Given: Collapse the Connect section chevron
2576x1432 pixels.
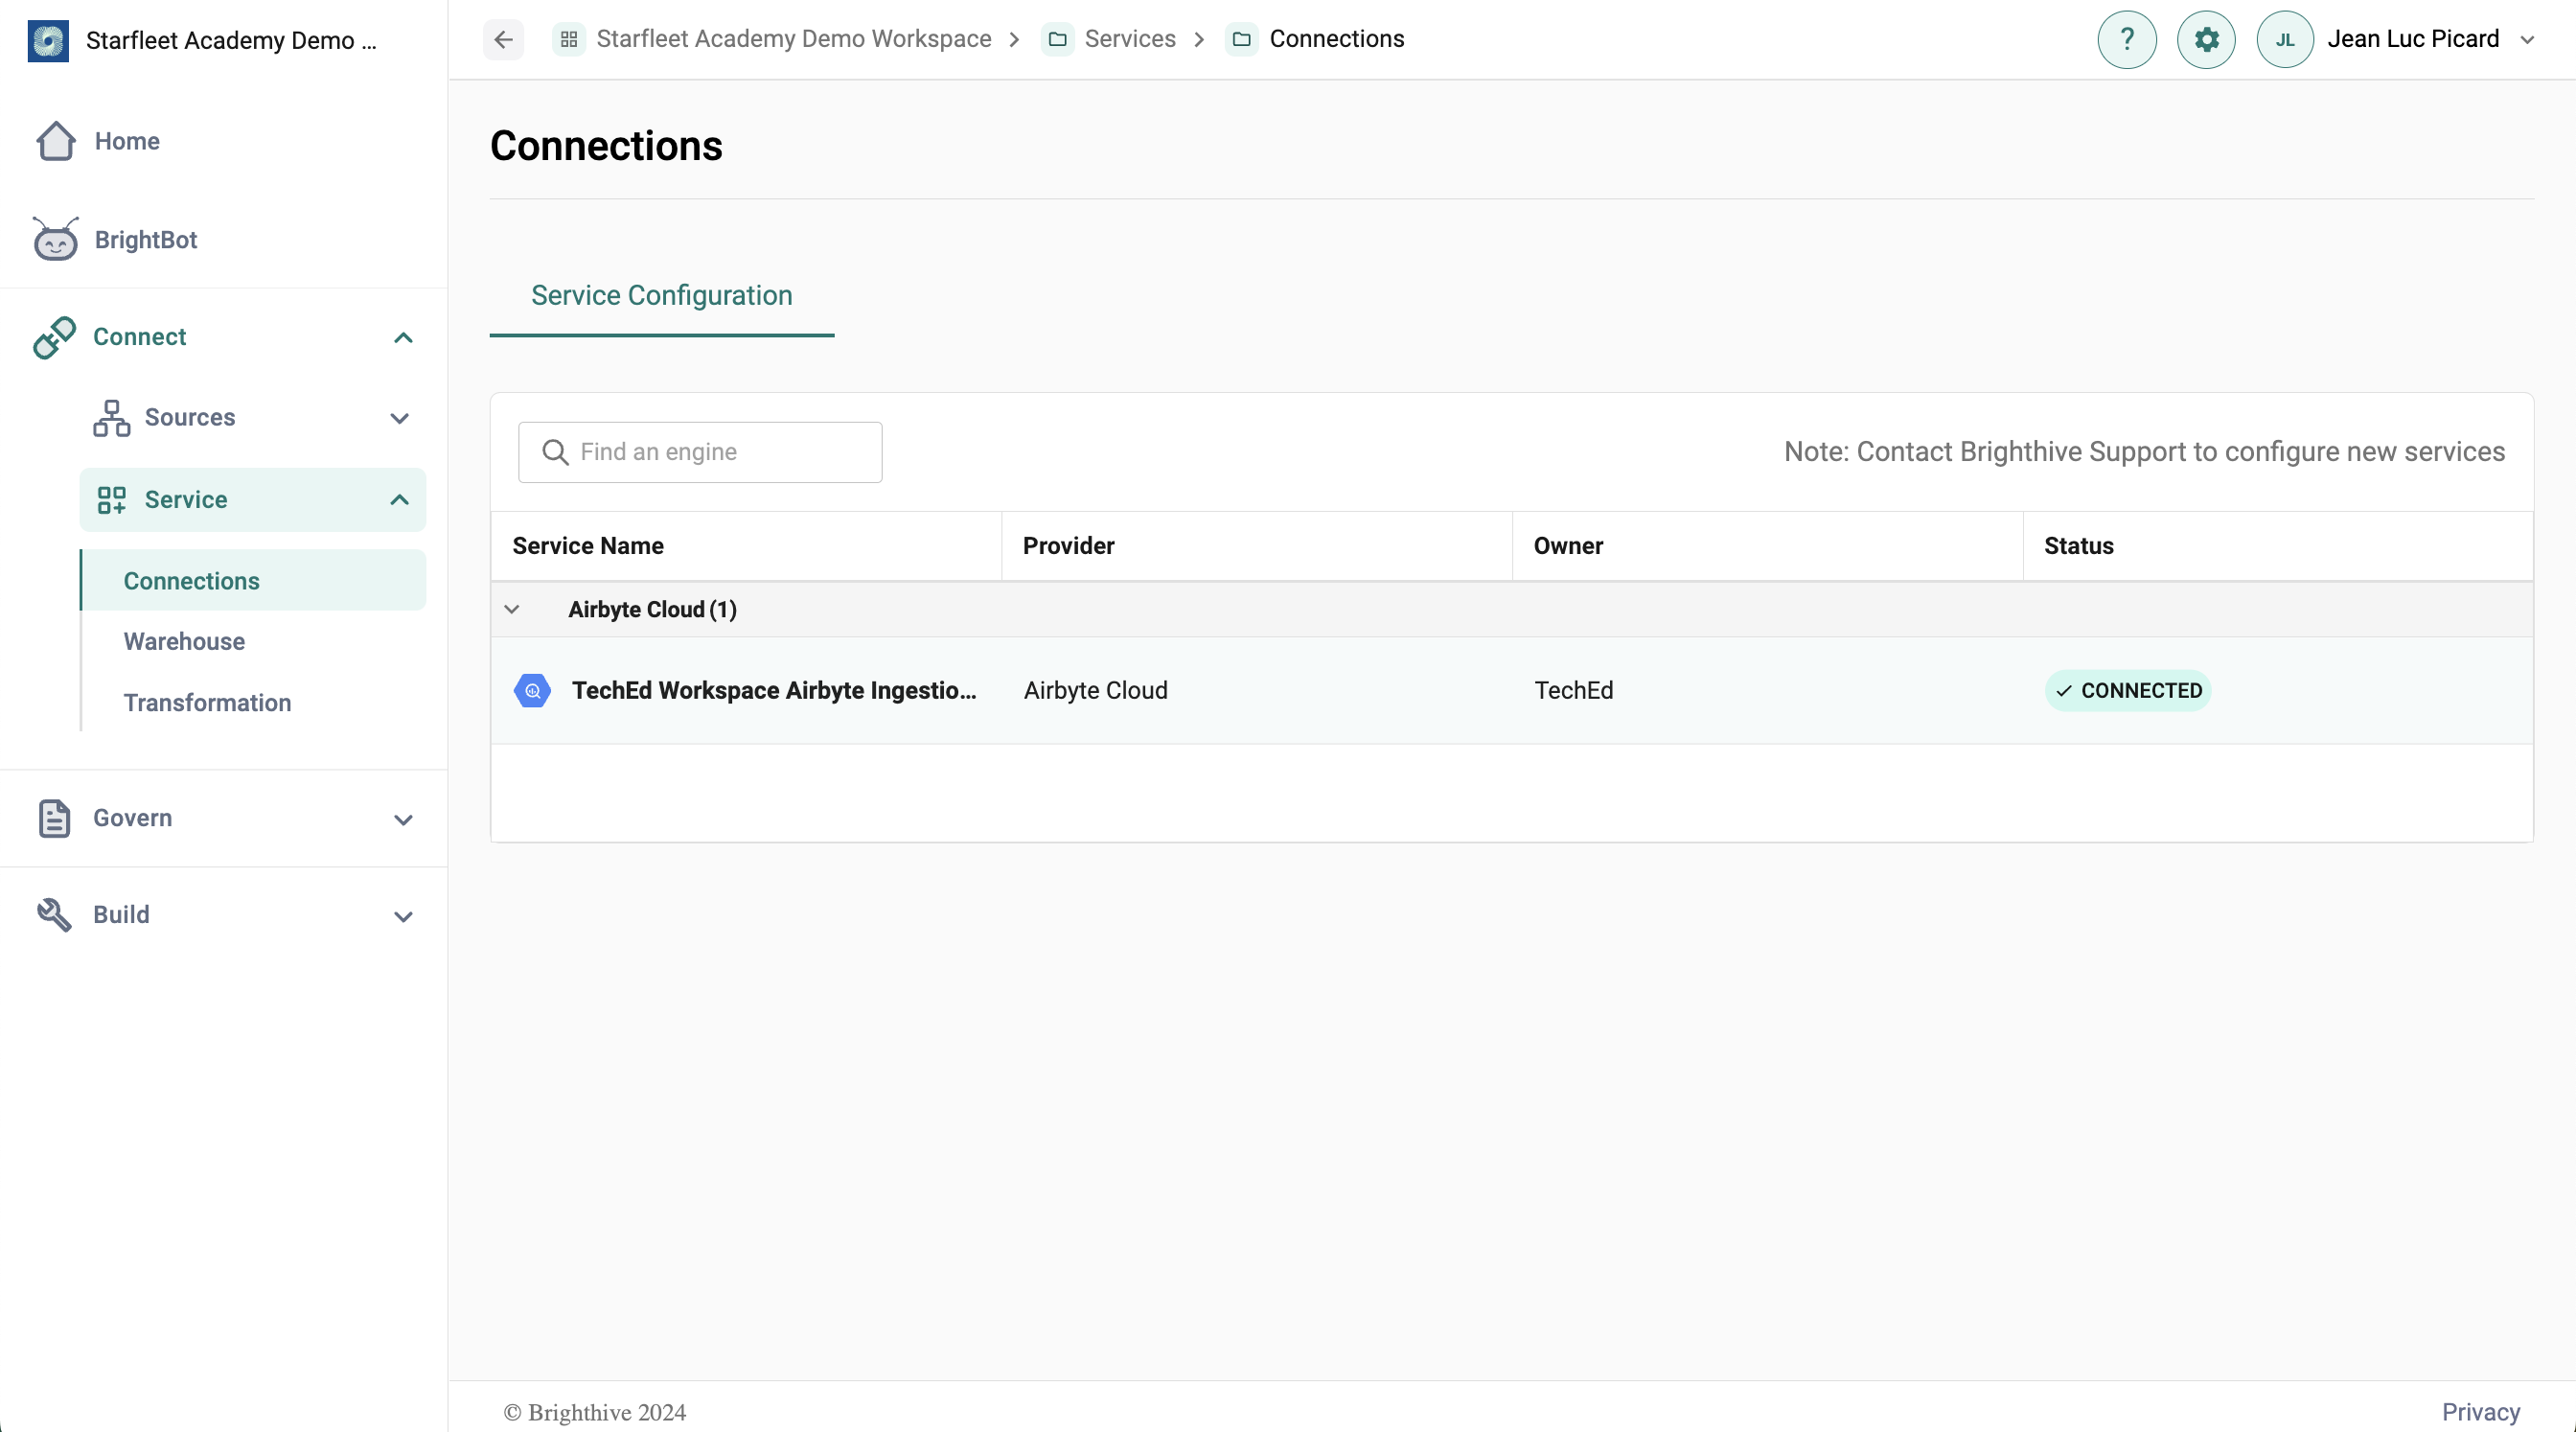Looking at the screenshot, I should tap(403, 337).
